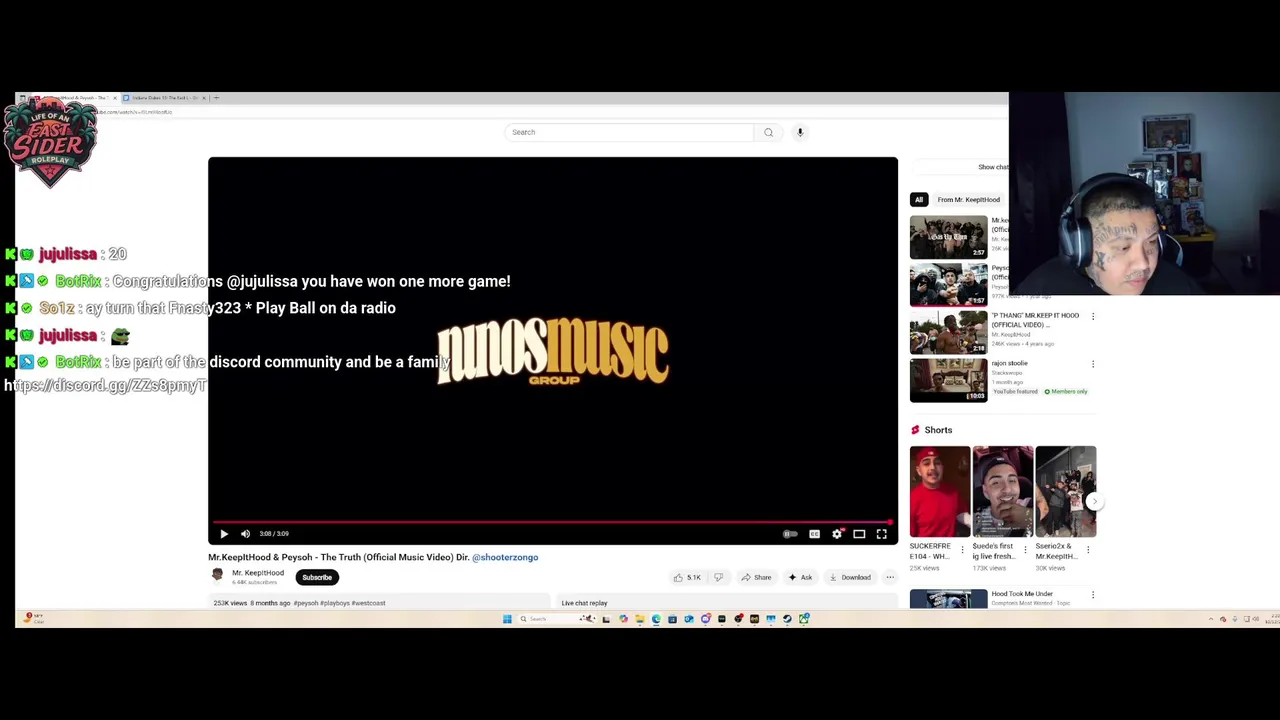
Task: Open Sserio2x & Mr.KeepItH short
Action: [x=1066, y=491]
